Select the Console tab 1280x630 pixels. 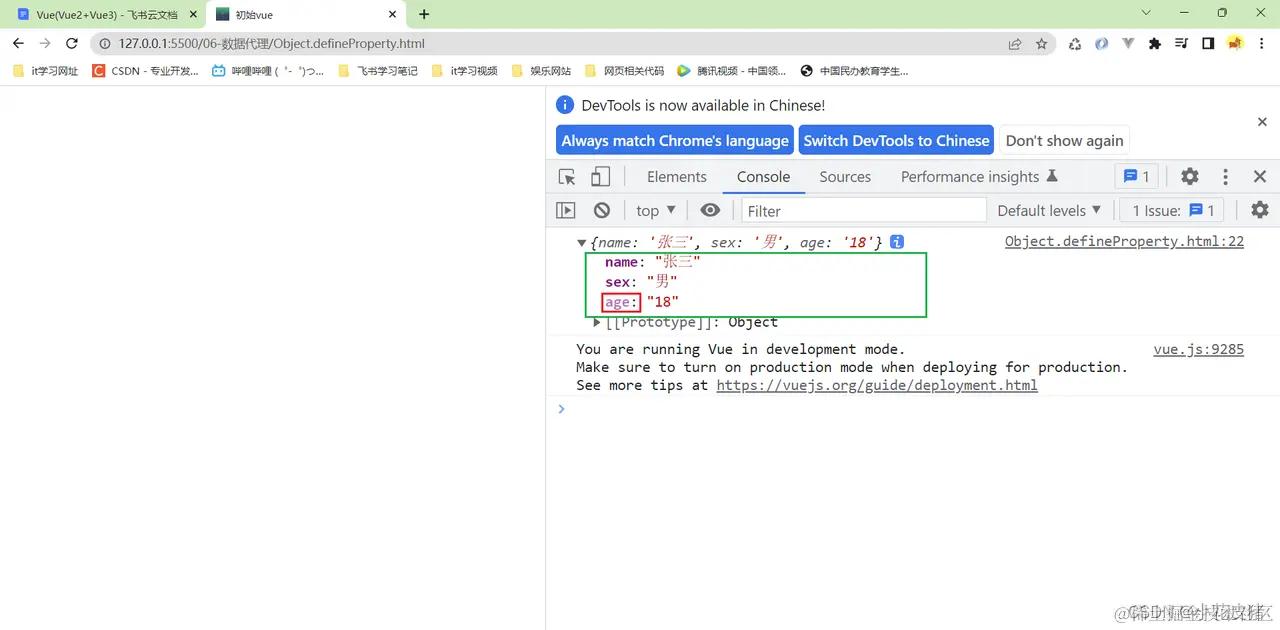click(x=764, y=177)
